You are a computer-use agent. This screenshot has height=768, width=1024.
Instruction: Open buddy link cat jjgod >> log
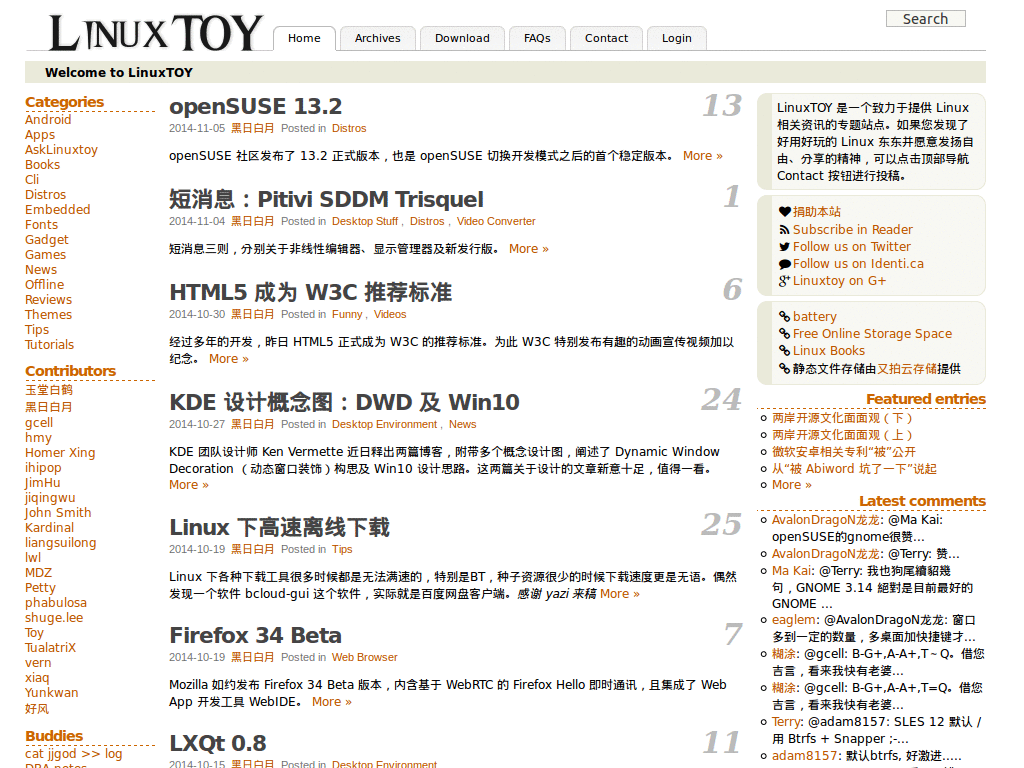coord(74,754)
